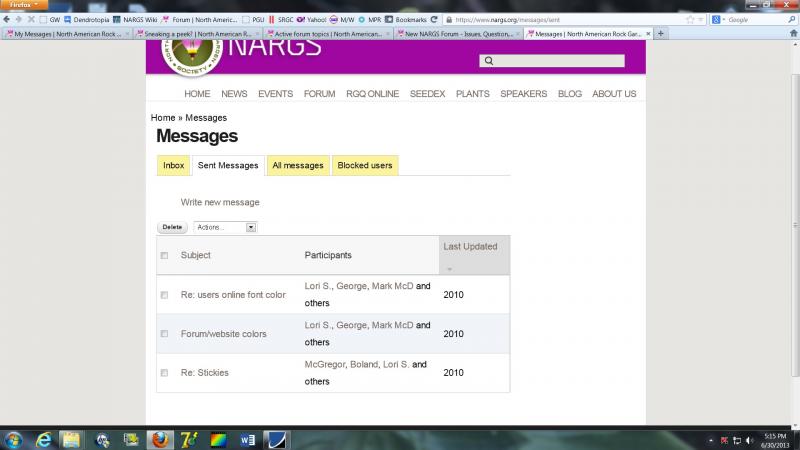Switch to the Inbox tab
Viewport: 800px width, 450px height.
(173, 165)
